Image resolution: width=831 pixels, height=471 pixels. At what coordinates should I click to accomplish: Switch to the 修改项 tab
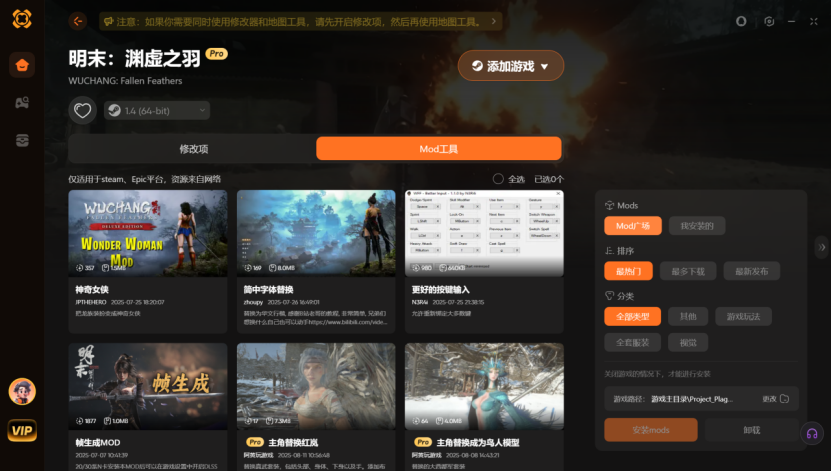[x=193, y=149]
